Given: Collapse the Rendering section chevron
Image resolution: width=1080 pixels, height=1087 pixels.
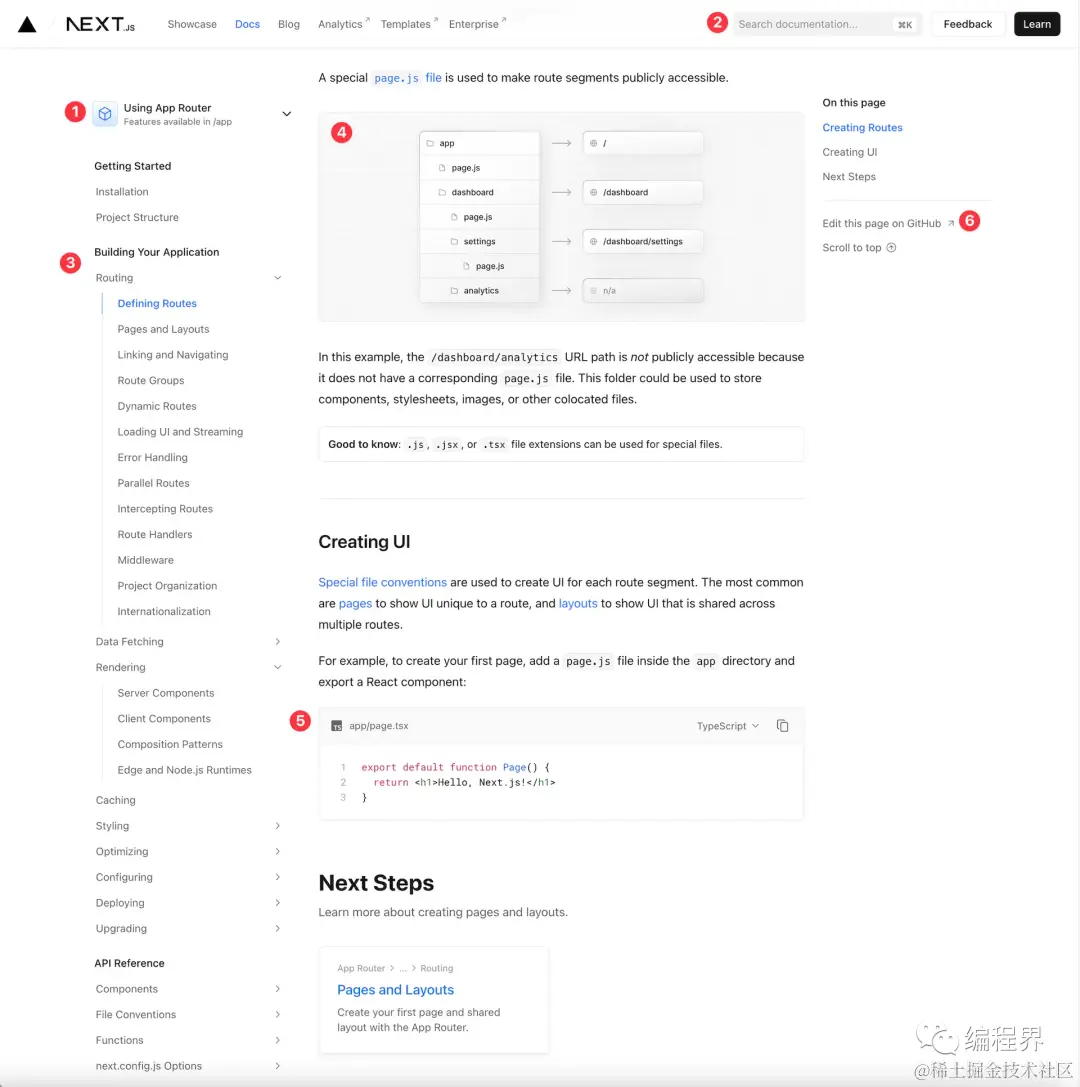Looking at the screenshot, I should pyautogui.click(x=277, y=668).
